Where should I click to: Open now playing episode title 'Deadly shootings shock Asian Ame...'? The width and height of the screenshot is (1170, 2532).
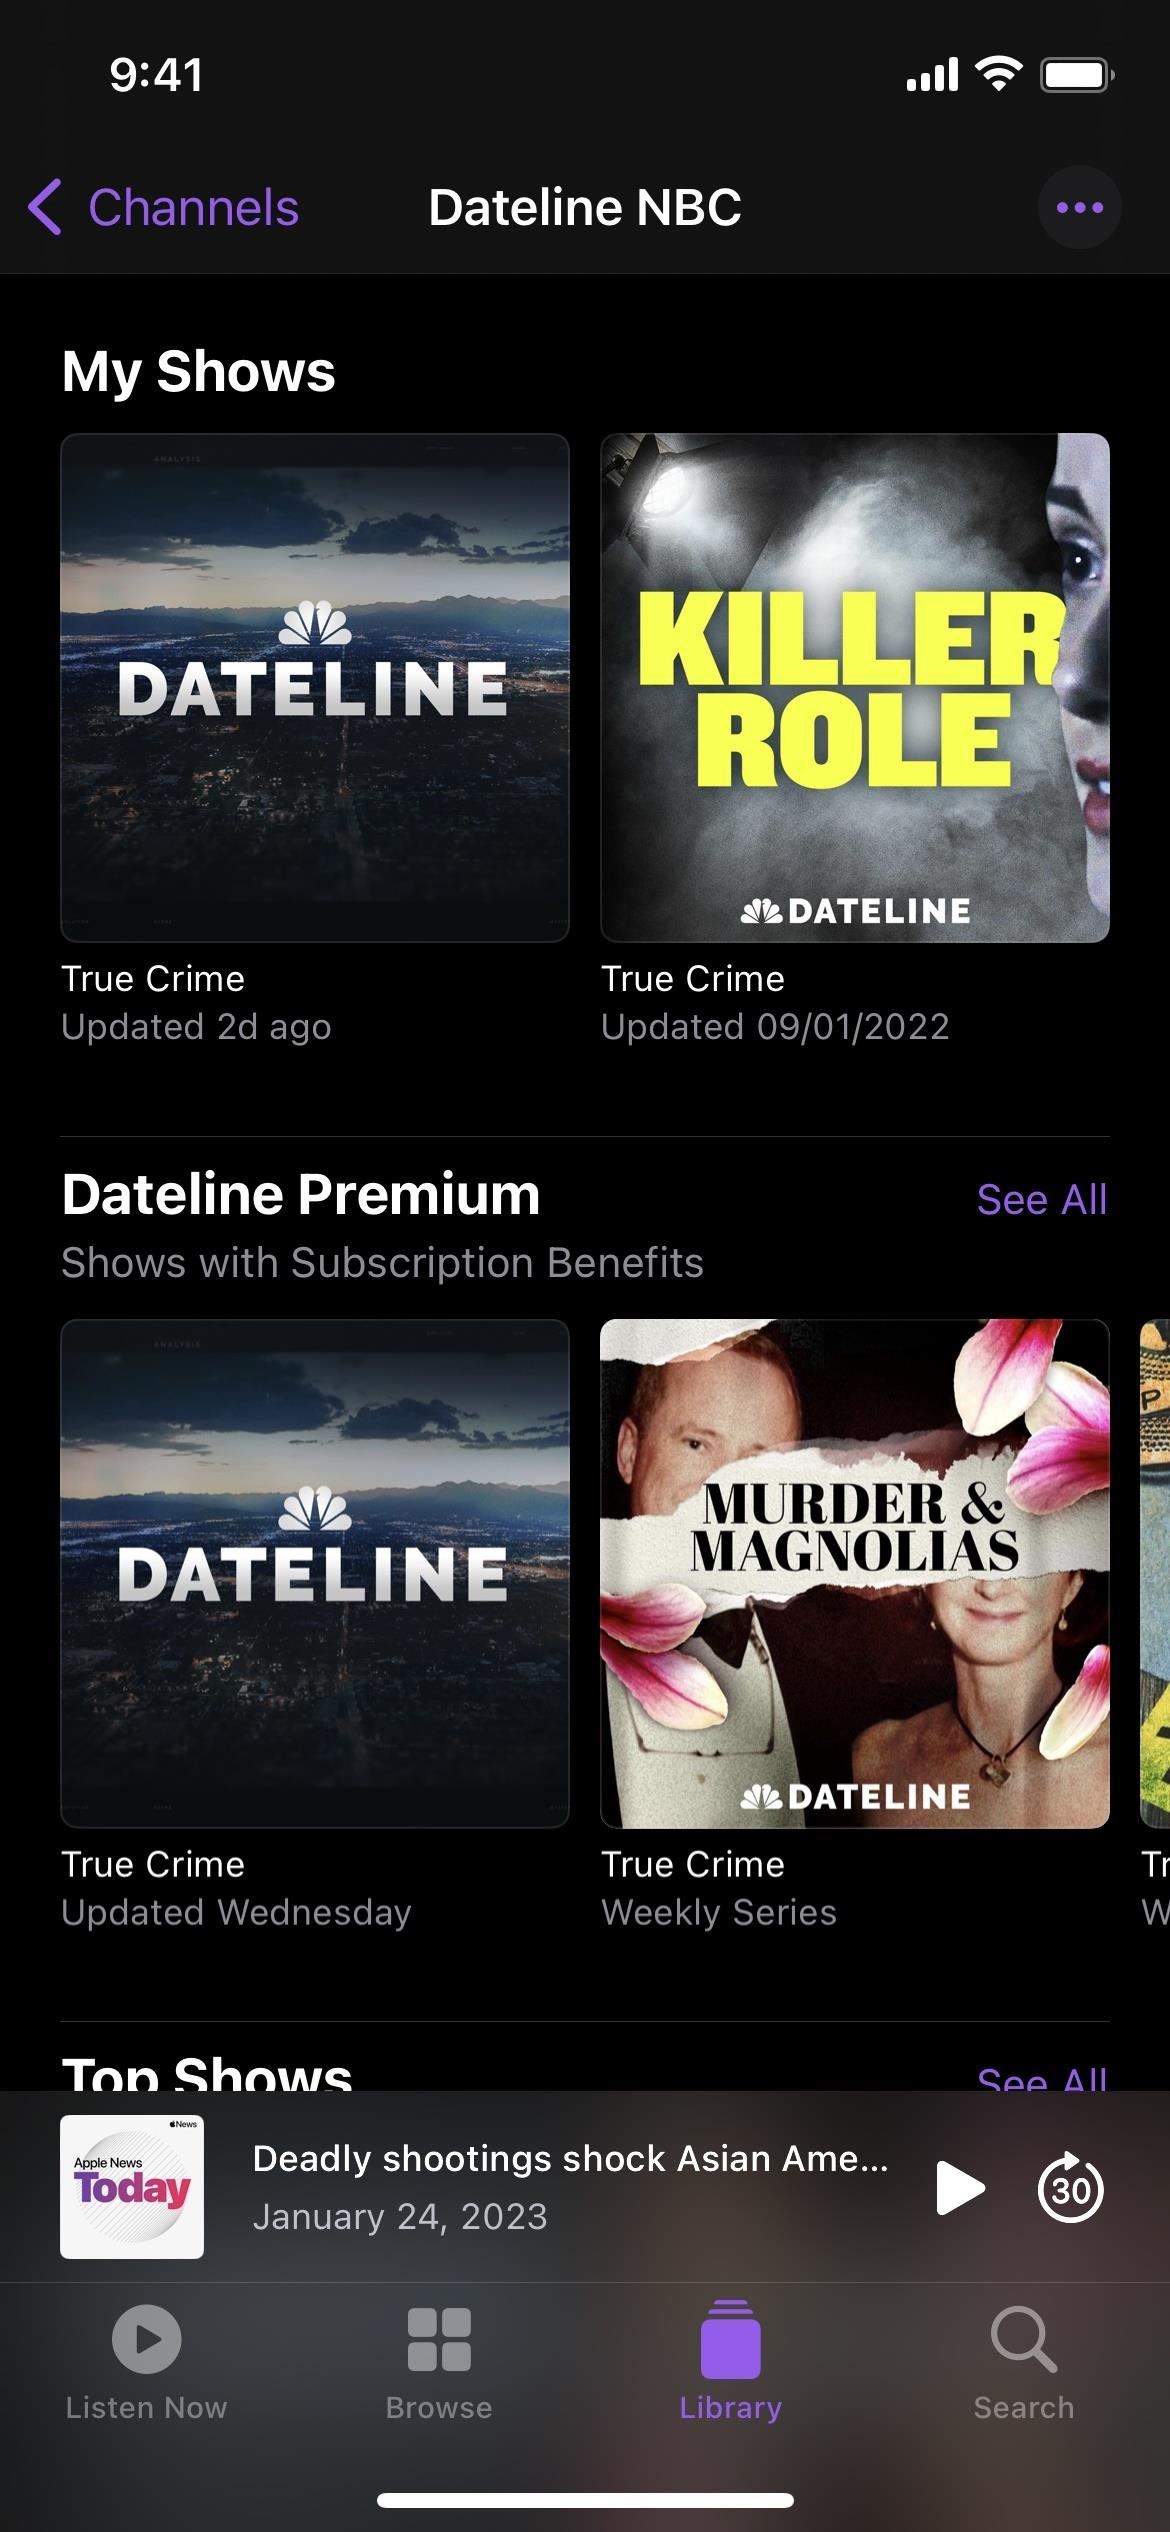(x=570, y=2159)
